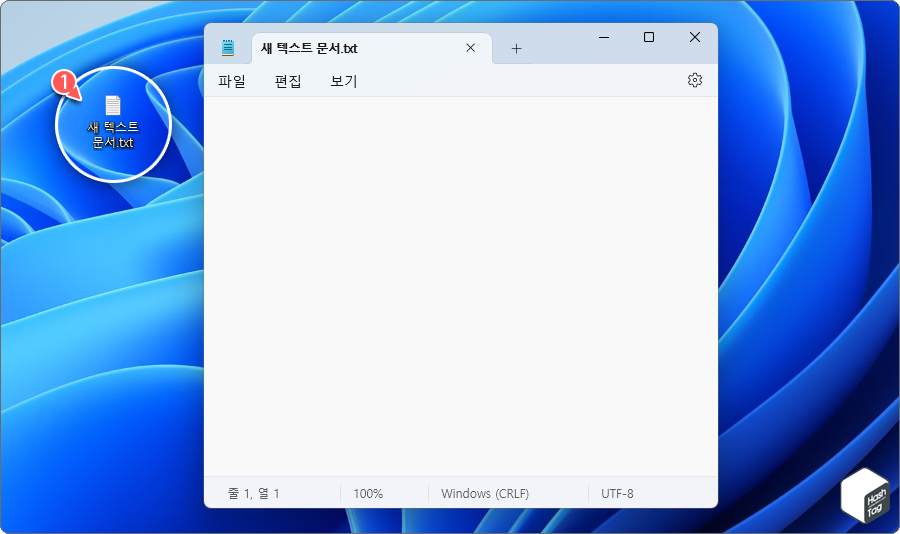The image size is (900, 534).
Task: Click the Windows (CRLF) line ending indicator
Action: click(485, 493)
